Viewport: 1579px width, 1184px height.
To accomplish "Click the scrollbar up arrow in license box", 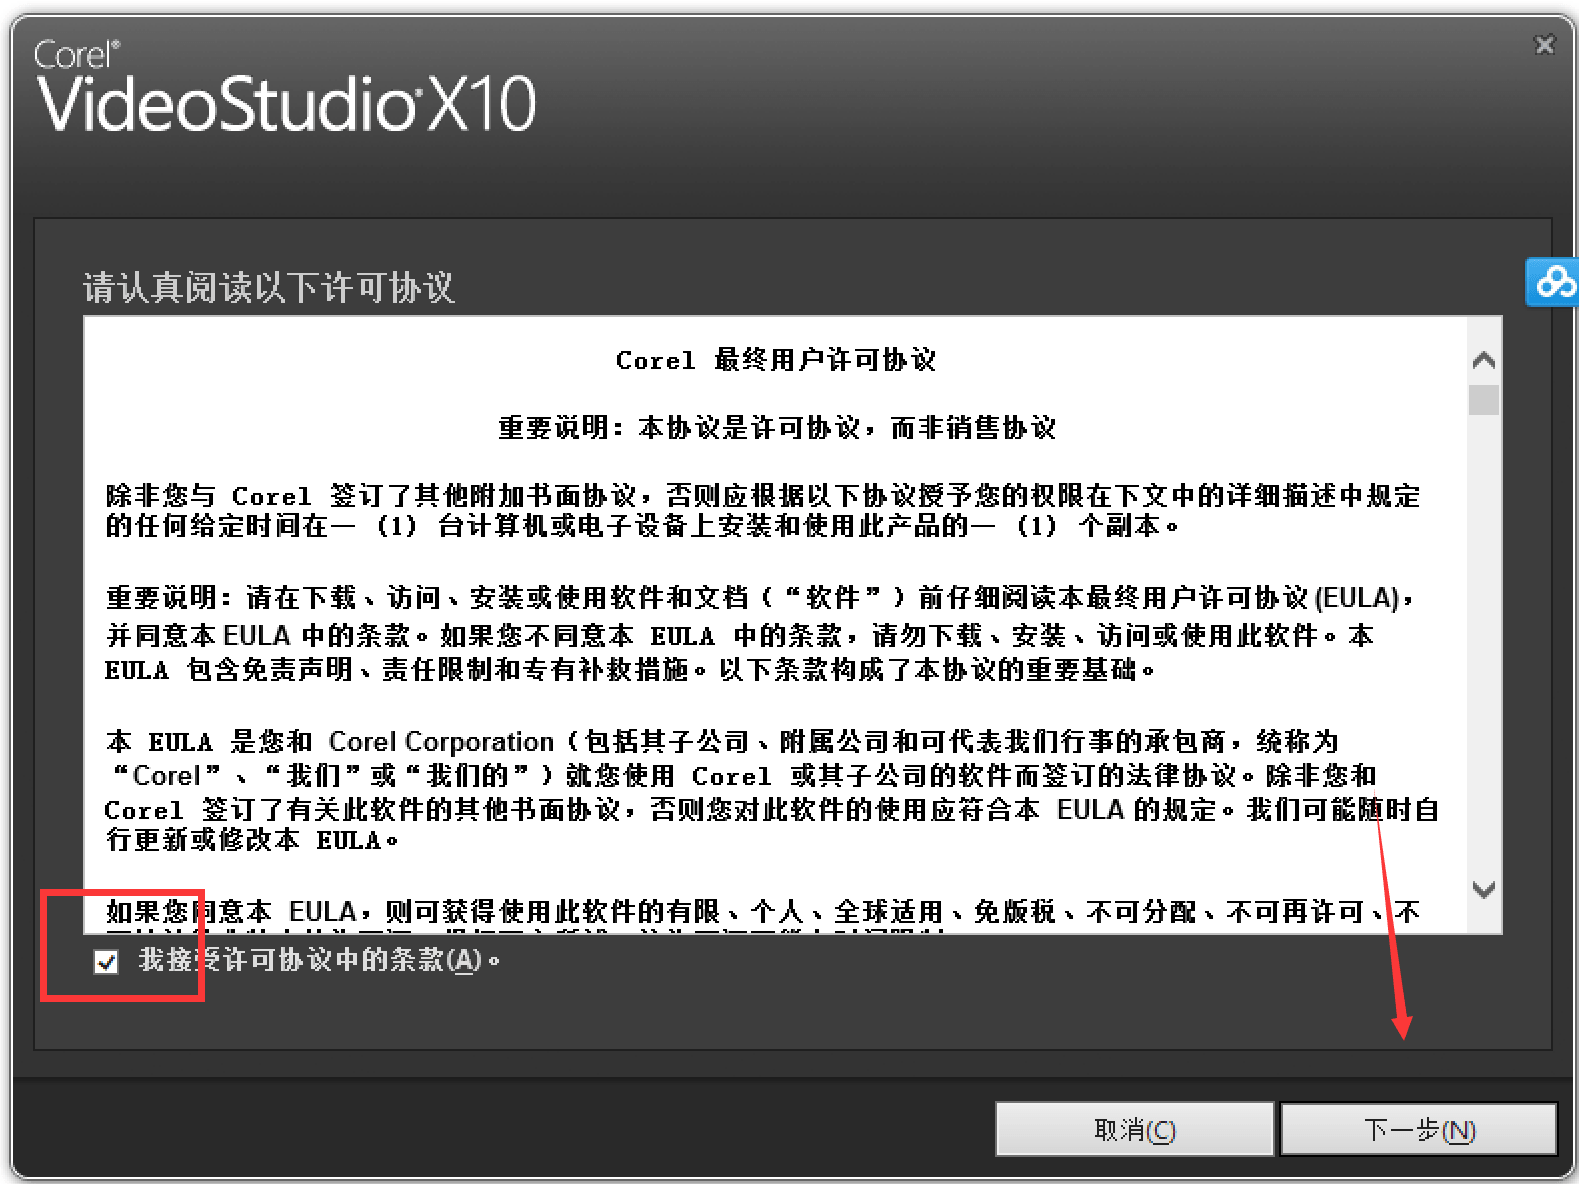I will click(x=1484, y=360).
